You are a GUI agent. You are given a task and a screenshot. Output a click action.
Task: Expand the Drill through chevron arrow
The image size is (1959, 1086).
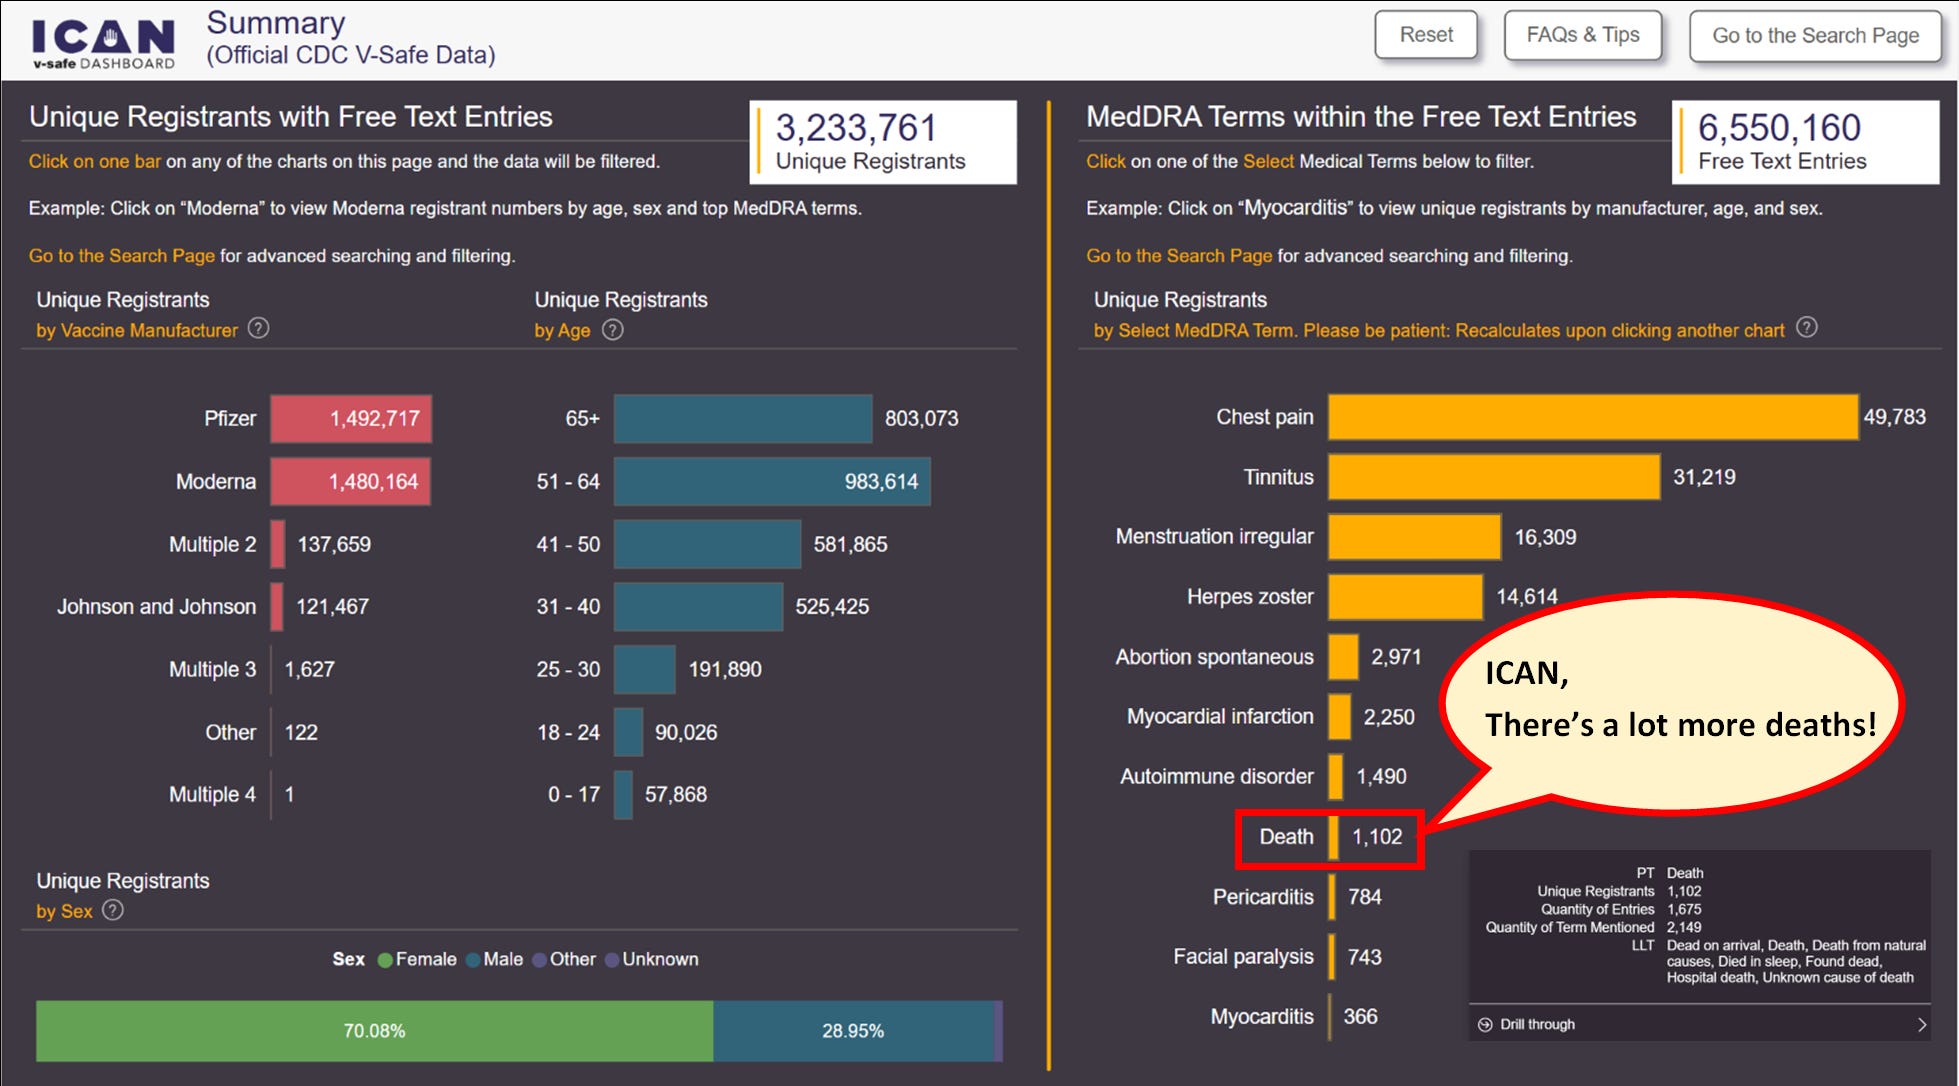1921,1024
